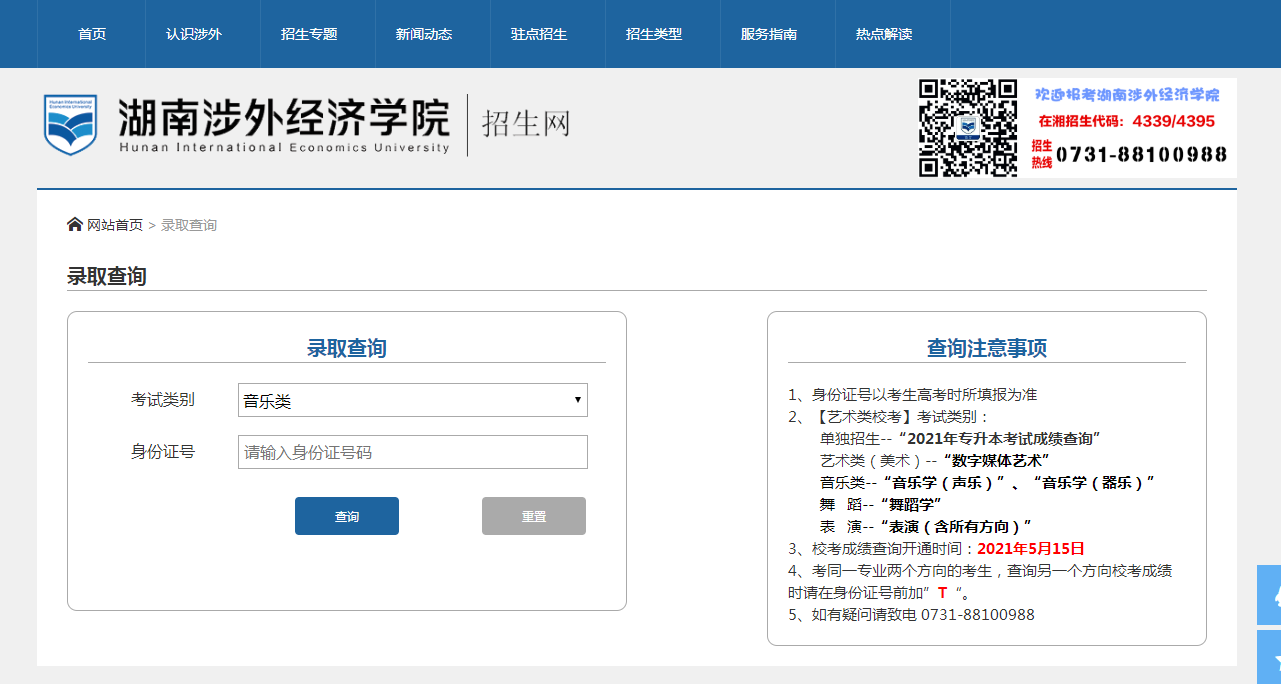The width and height of the screenshot is (1281, 684).
Task: Click the 身份证号 input field
Action: (412, 452)
